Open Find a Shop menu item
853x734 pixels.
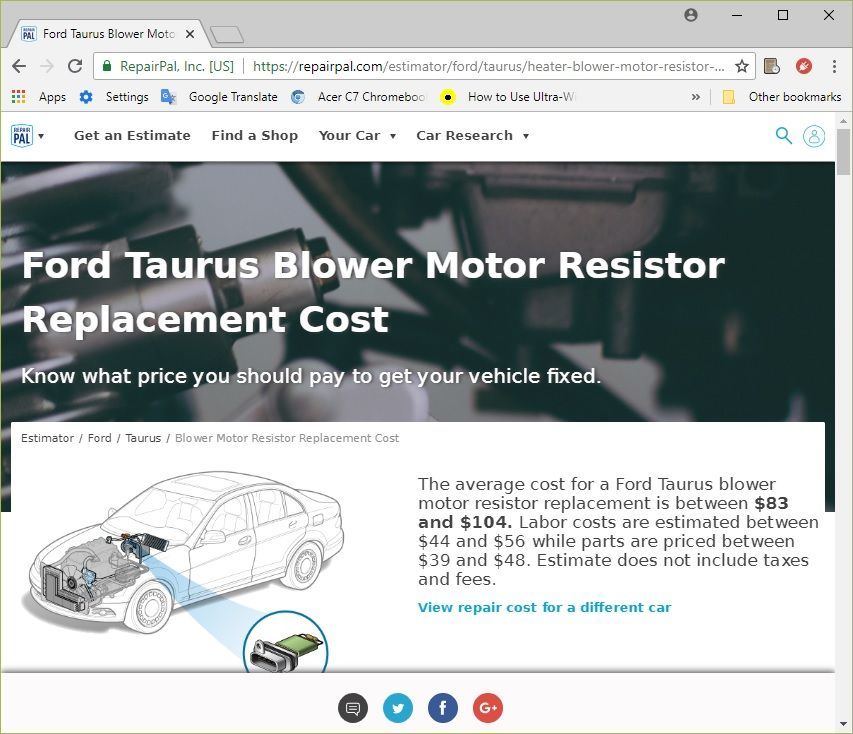click(255, 135)
